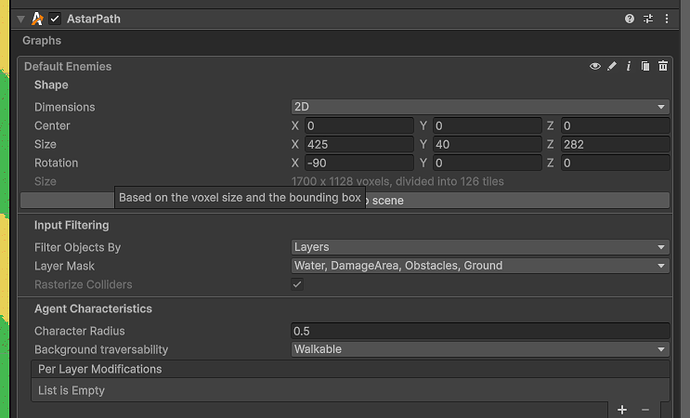Disable the AstarPath component checkbox

(55, 19)
